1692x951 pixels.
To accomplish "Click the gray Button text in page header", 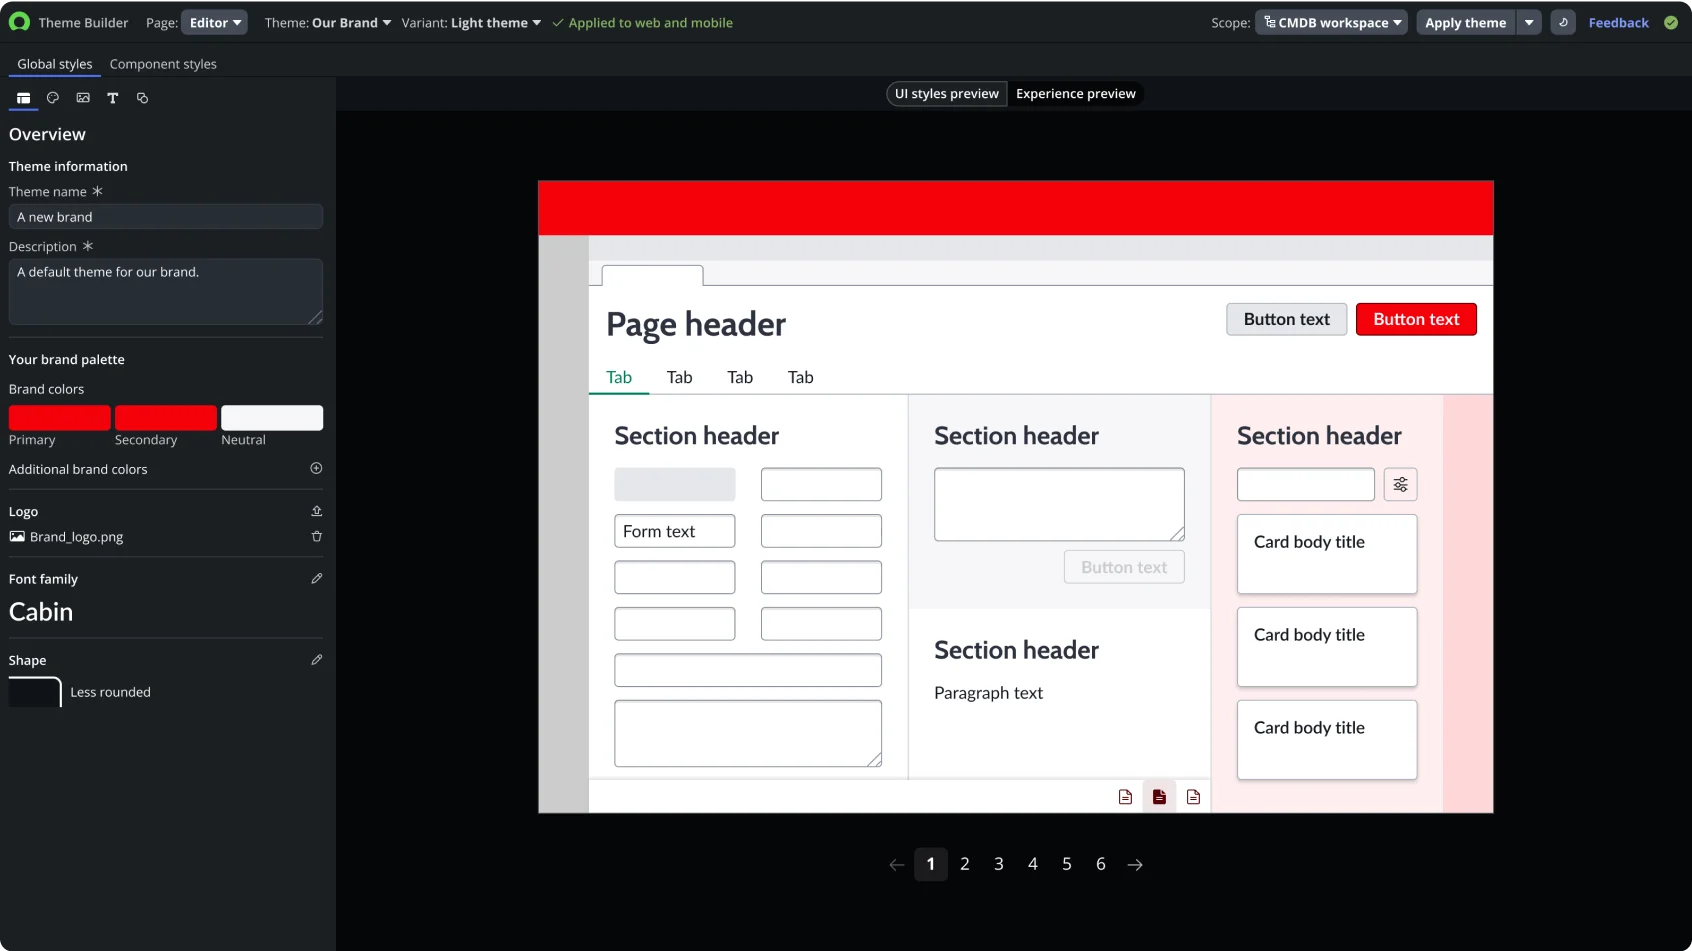I will [1287, 319].
